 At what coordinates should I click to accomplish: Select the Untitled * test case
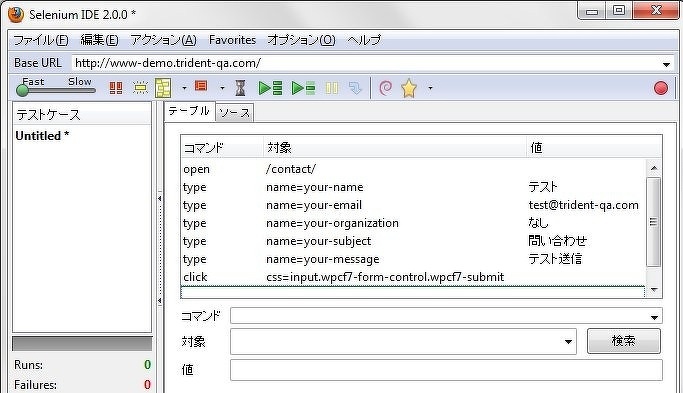(42, 136)
